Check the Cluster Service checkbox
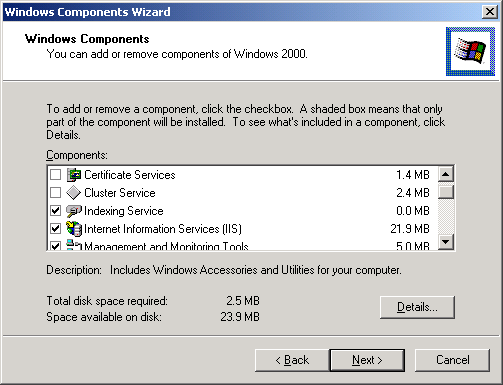Image resolution: width=503 pixels, height=385 pixels. click(x=55, y=192)
